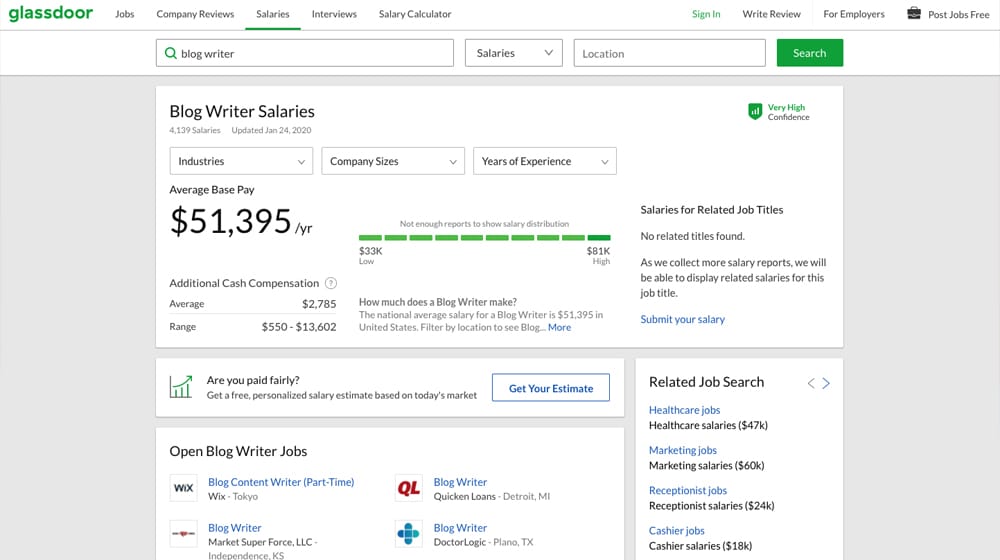Click the bar chart icon beside 'Are you paid fairly?'
The width and height of the screenshot is (1000, 560).
tap(180, 387)
